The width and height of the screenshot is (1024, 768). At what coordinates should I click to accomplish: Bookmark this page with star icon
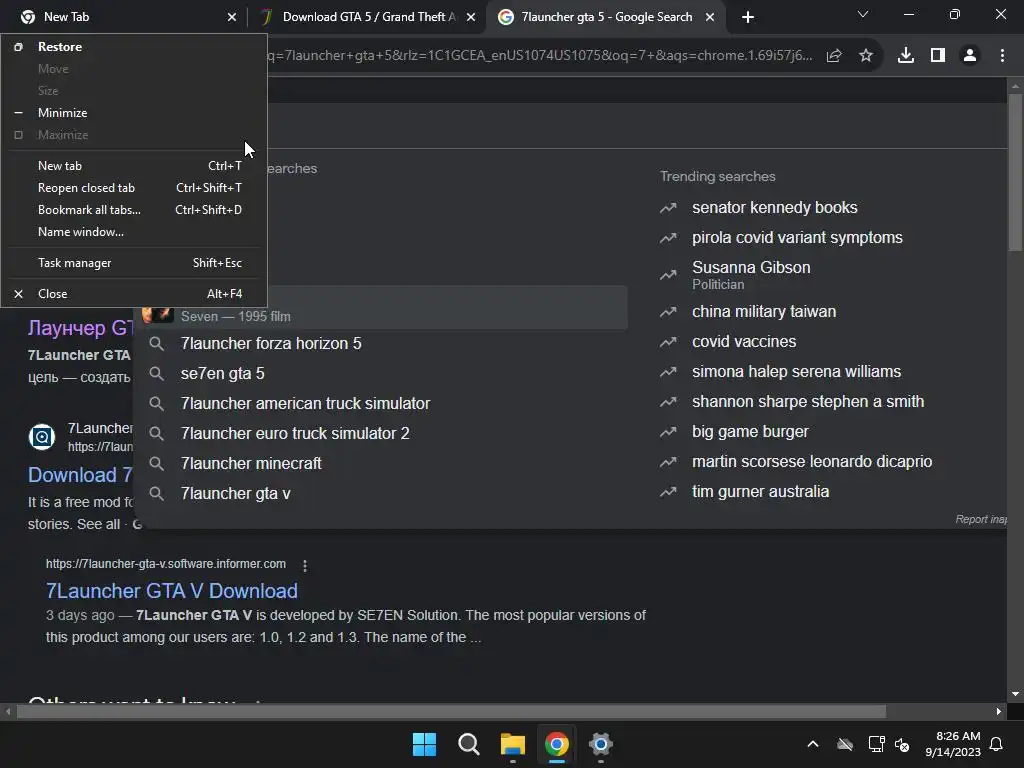(x=866, y=56)
